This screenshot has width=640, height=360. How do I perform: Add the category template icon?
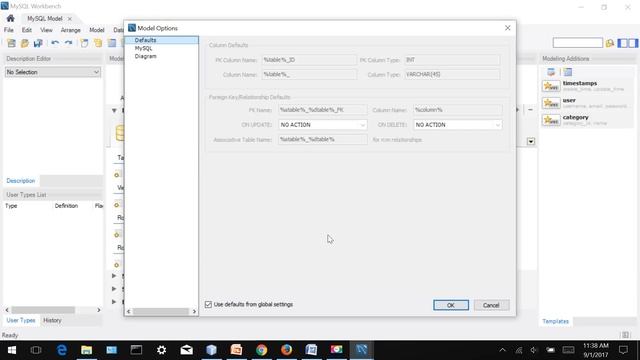(x=551, y=120)
